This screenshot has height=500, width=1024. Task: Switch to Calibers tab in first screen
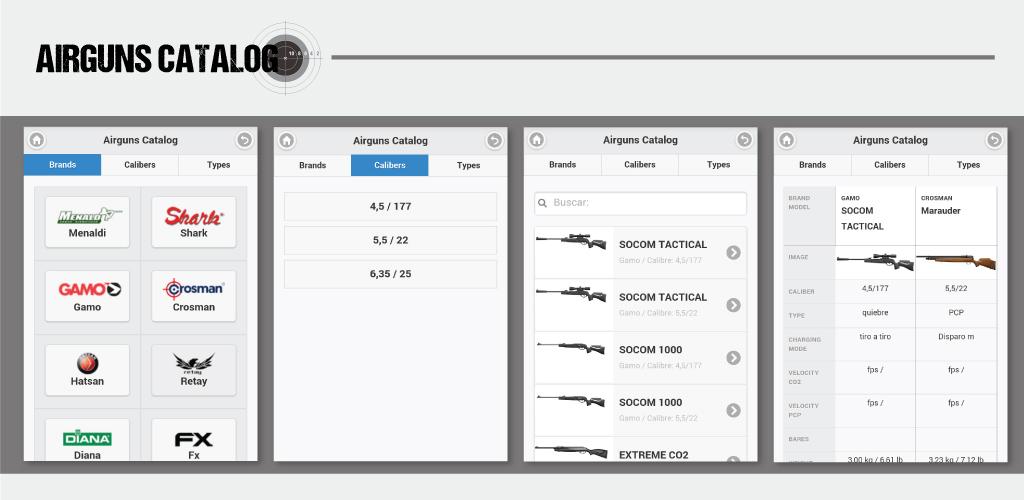coord(140,164)
